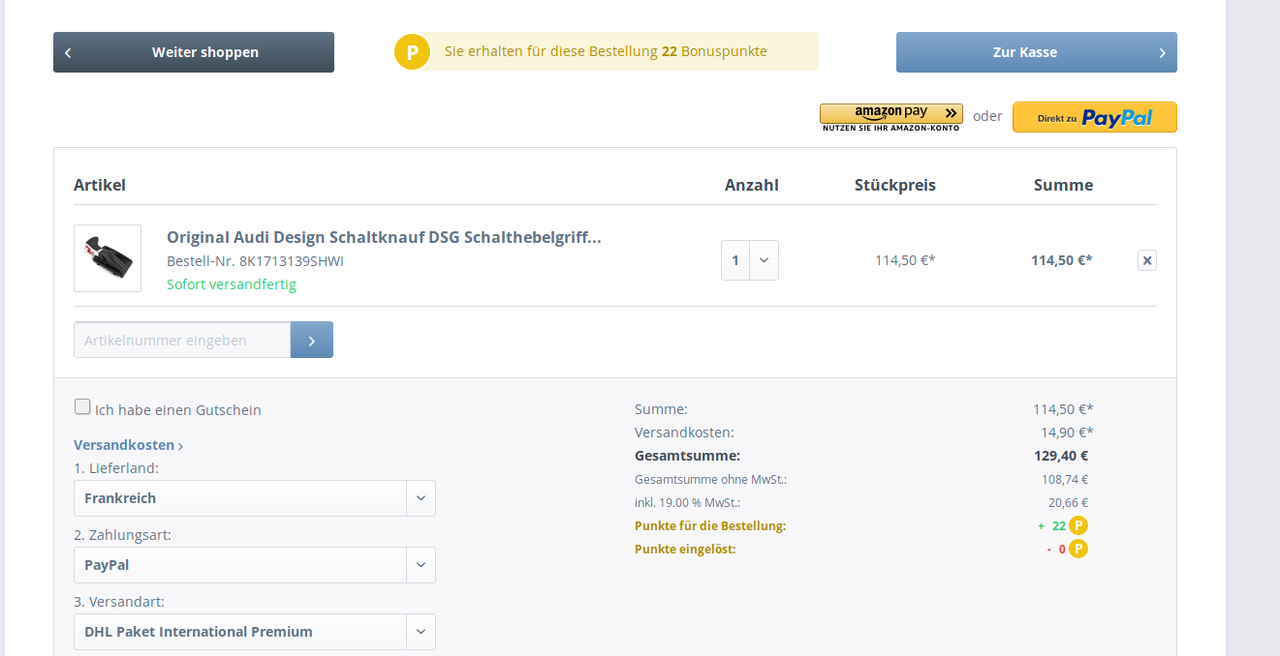
Task: Click the Amazon Pay logo button
Action: [x=891, y=117]
